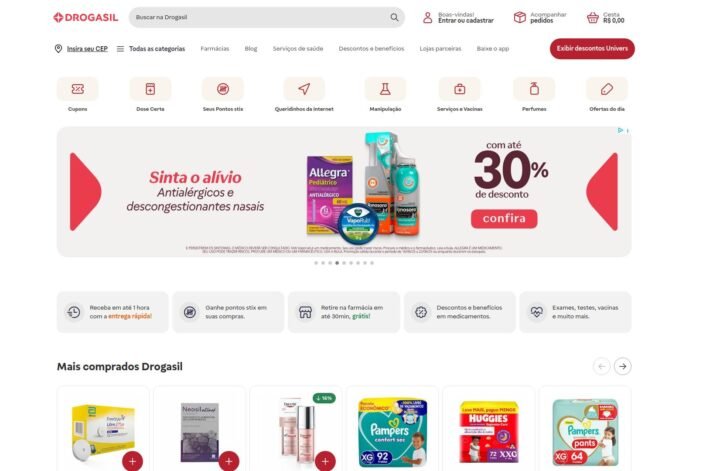720x471 pixels.
Task: Open the Farmácias menu item
Action: coord(214,49)
